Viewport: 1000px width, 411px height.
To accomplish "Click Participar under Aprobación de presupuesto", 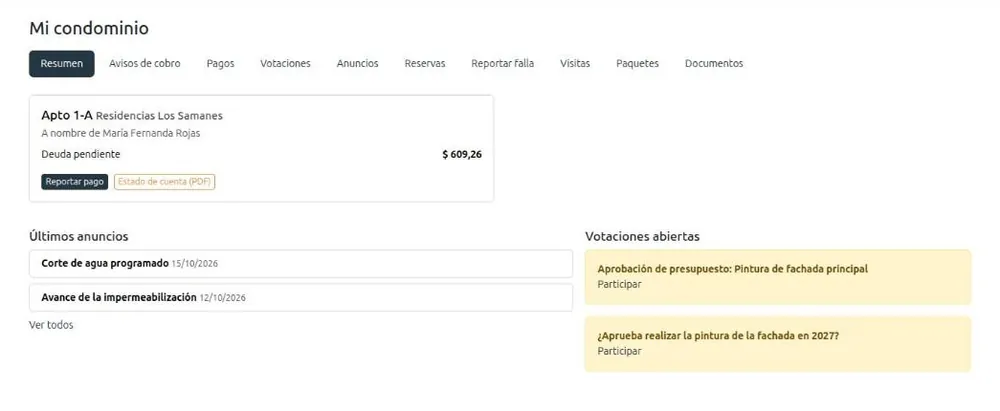I will point(619,285).
